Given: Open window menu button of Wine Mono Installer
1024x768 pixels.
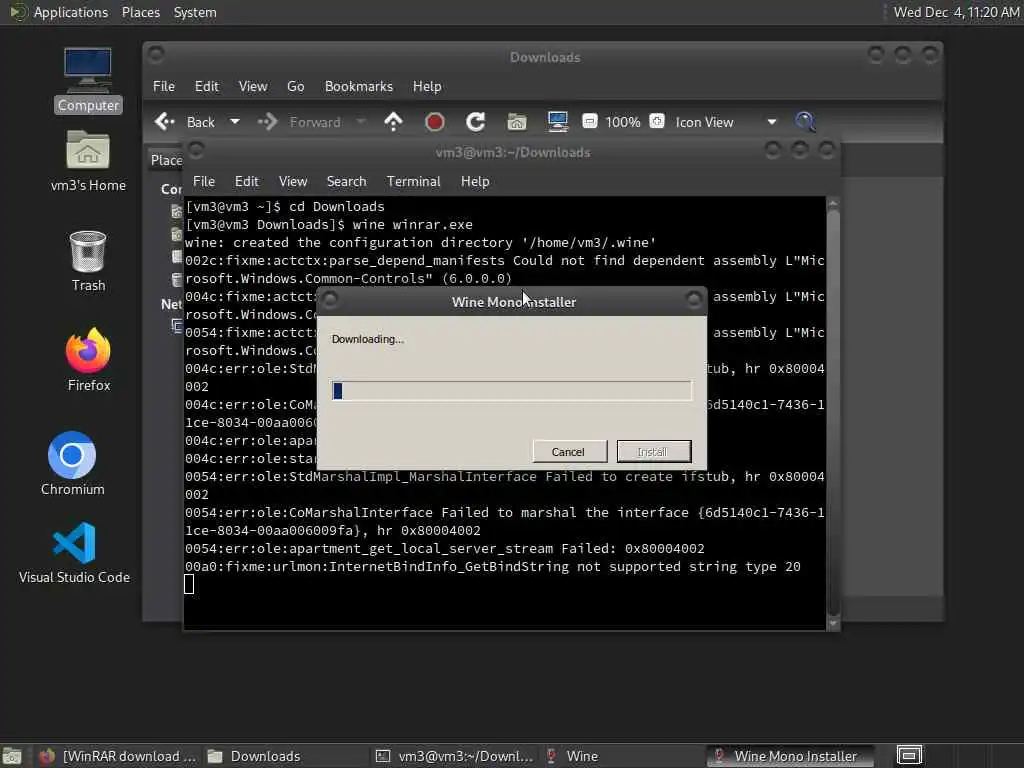Looking at the screenshot, I should tap(330, 300).
